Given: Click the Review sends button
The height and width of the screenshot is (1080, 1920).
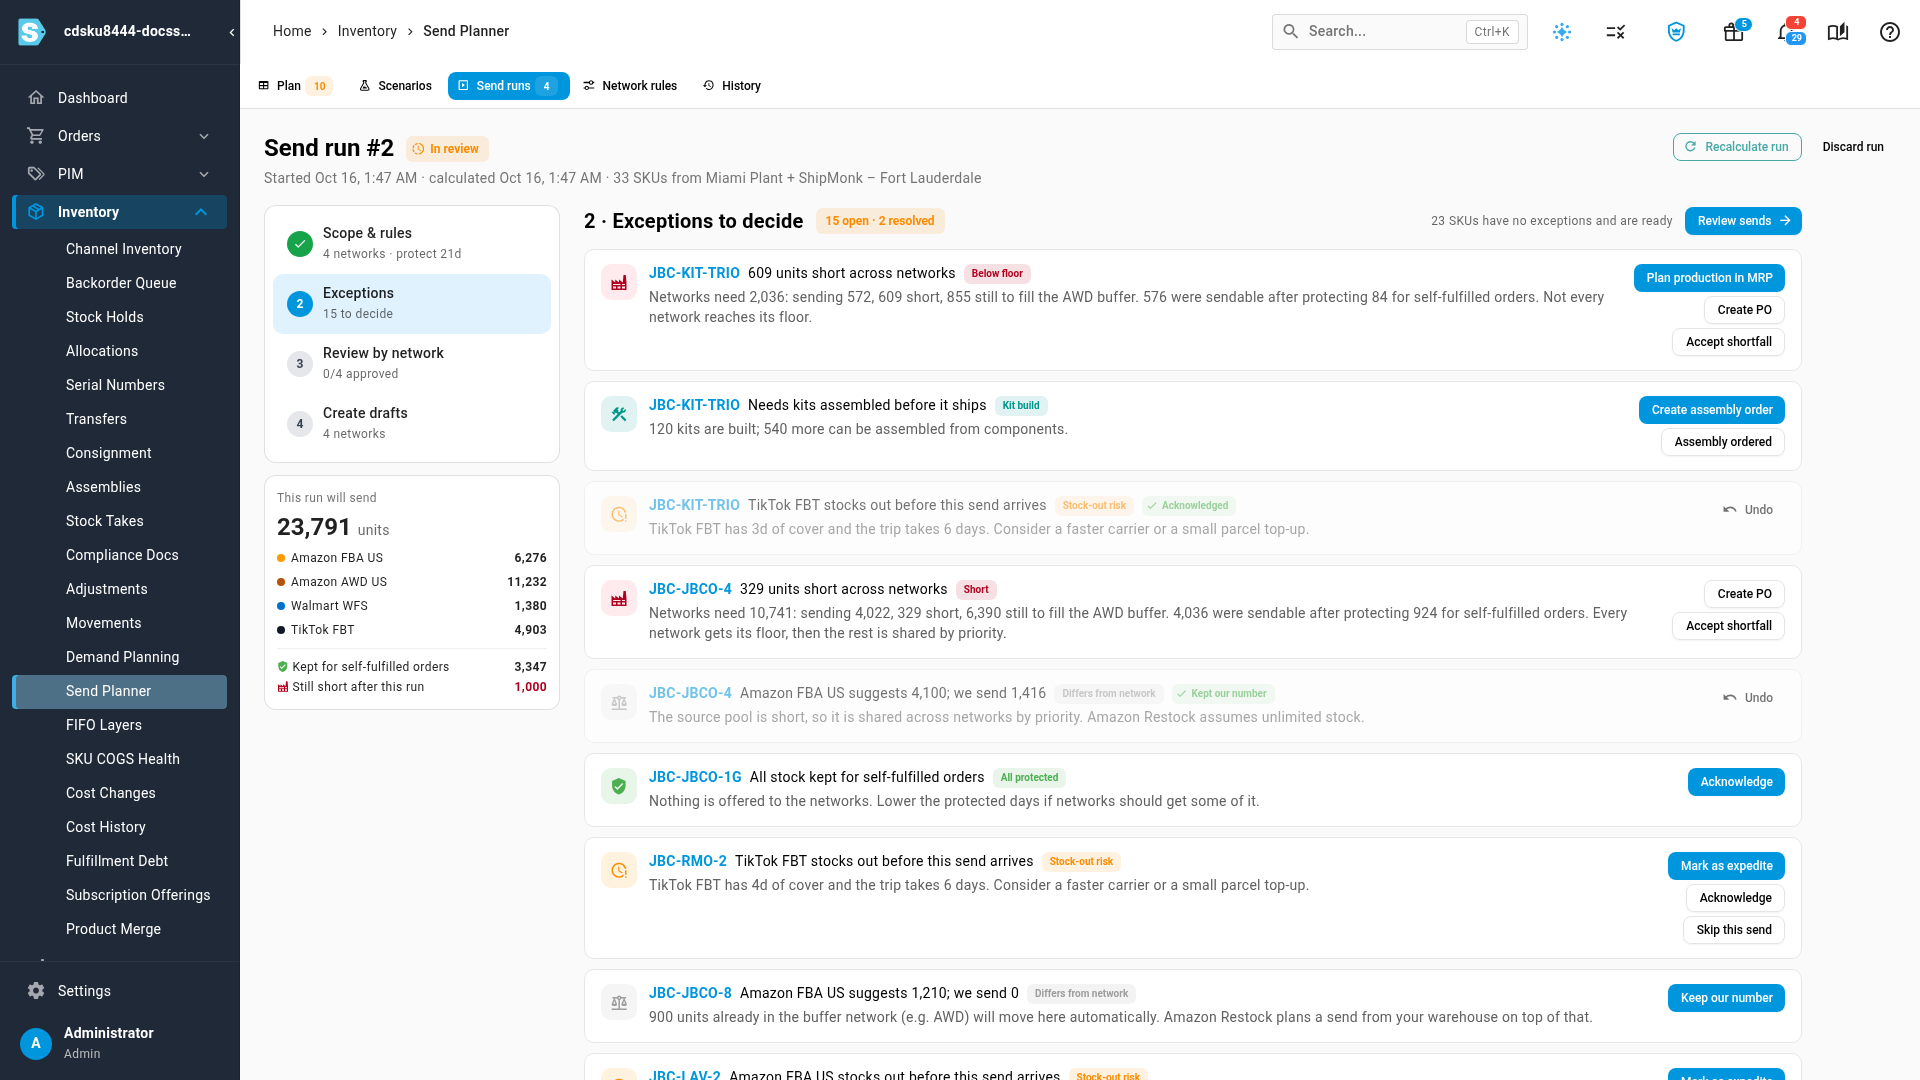Looking at the screenshot, I should [1743, 221].
